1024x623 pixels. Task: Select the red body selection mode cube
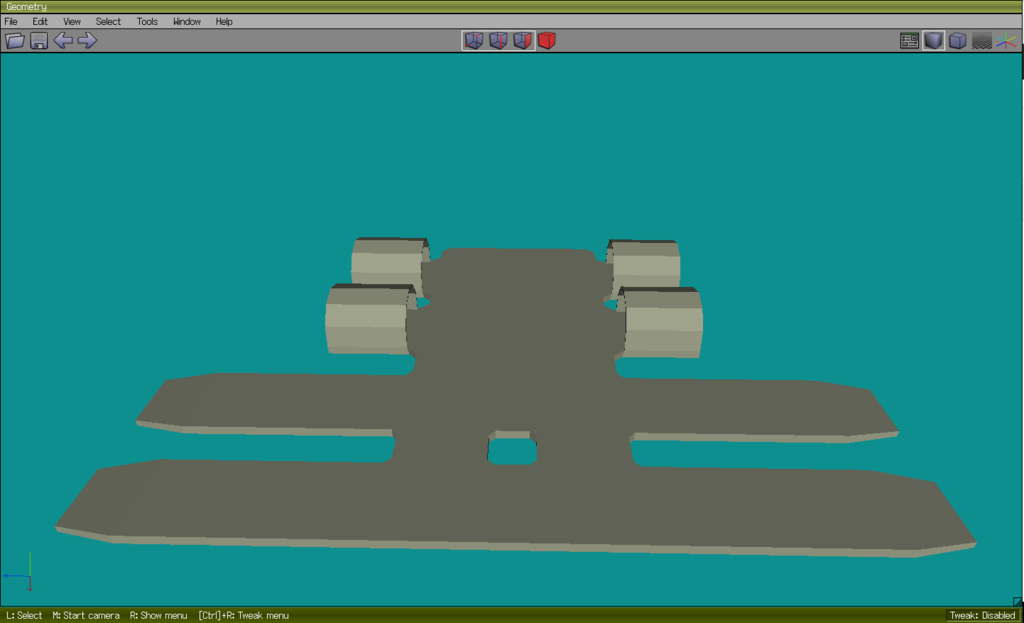click(x=546, y=41)
